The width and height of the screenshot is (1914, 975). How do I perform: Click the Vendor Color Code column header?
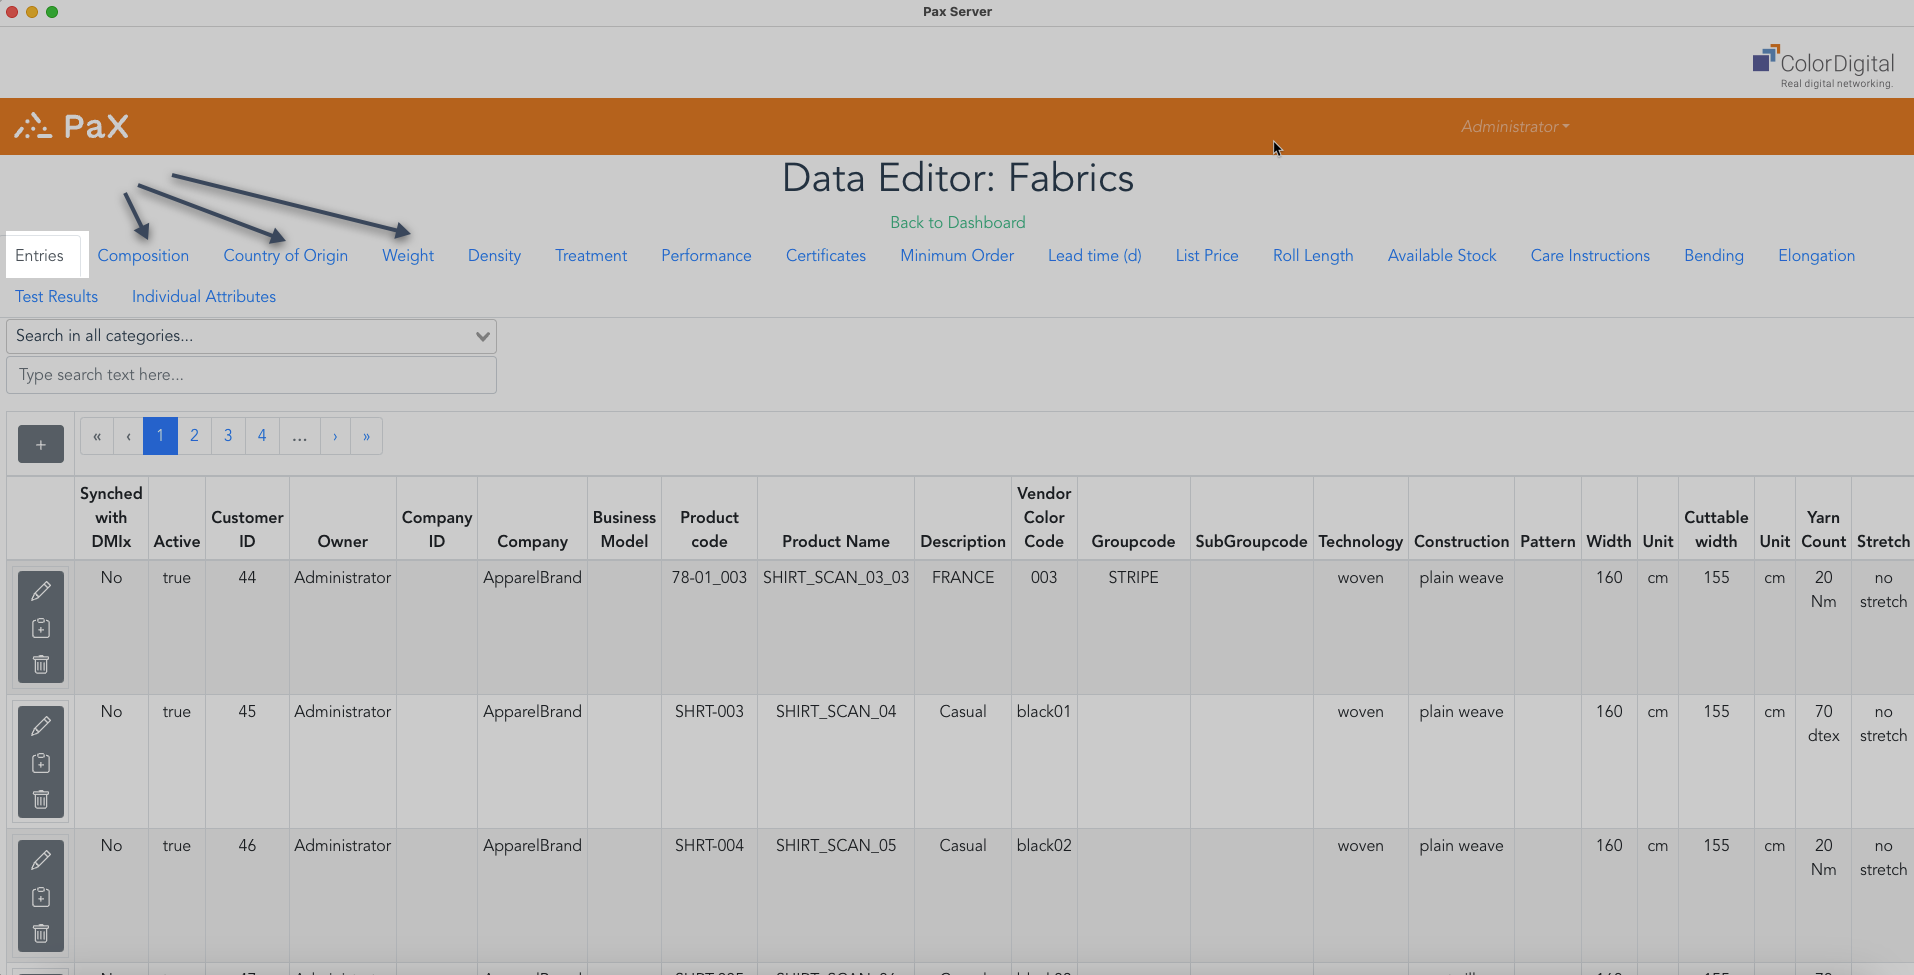tap(1044, 517)
